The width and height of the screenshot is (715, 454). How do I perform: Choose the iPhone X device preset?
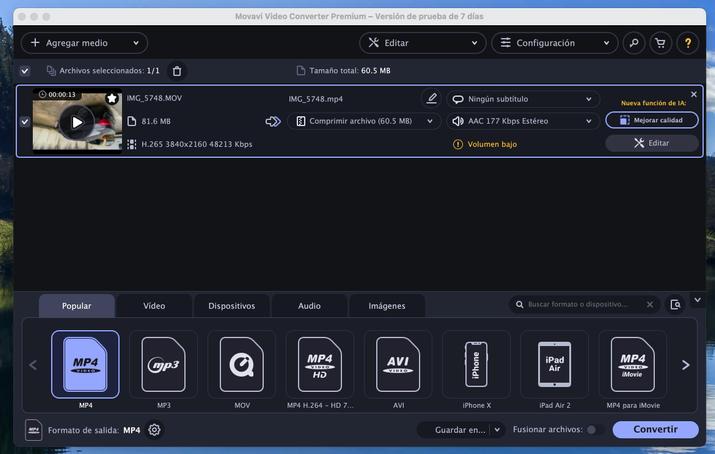point(476,365)
